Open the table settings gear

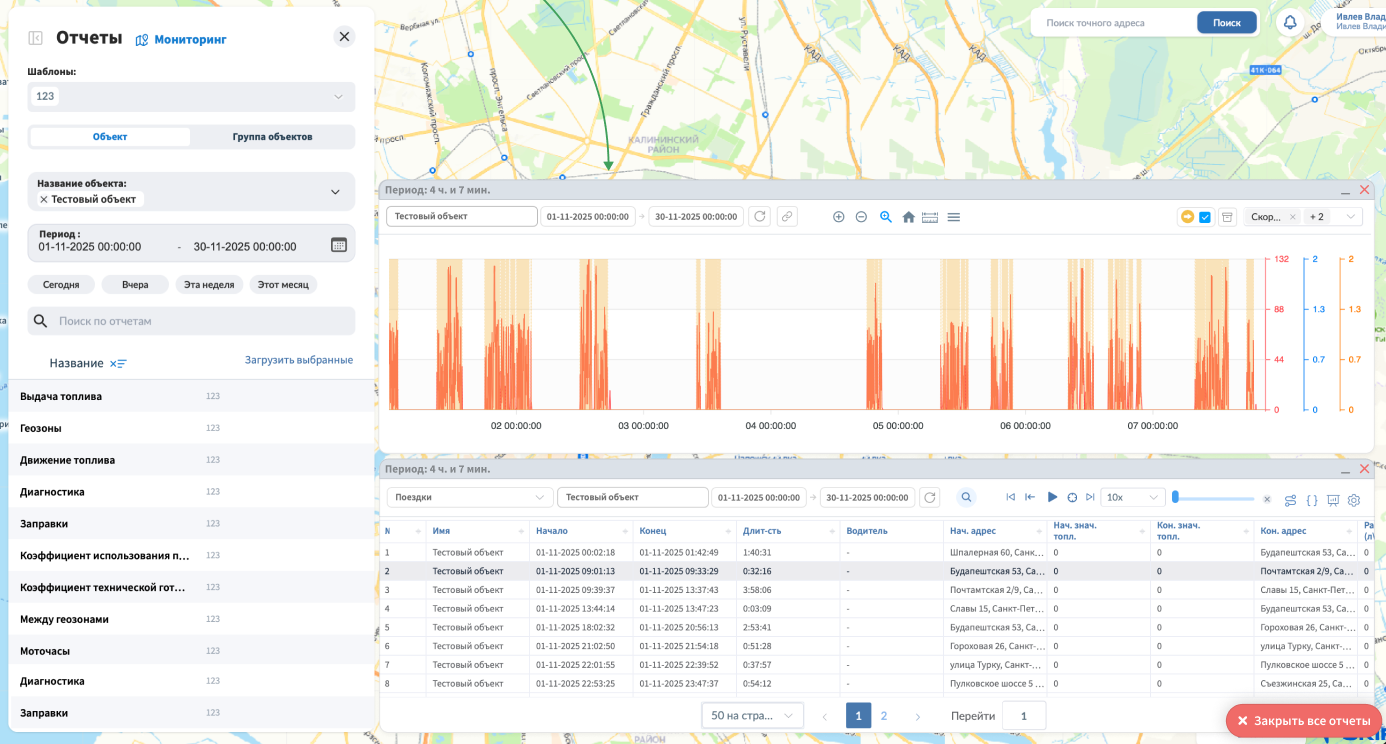(1354, 500)
